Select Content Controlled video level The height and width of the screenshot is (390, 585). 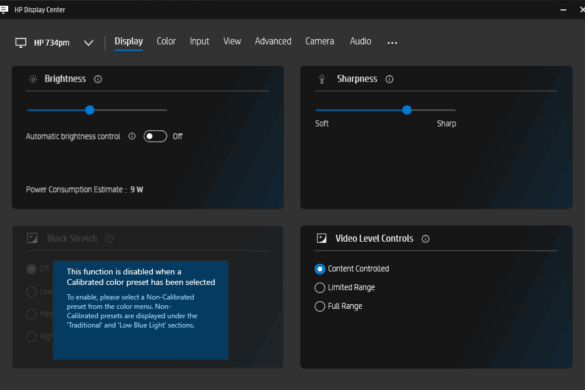click(320, 269)
